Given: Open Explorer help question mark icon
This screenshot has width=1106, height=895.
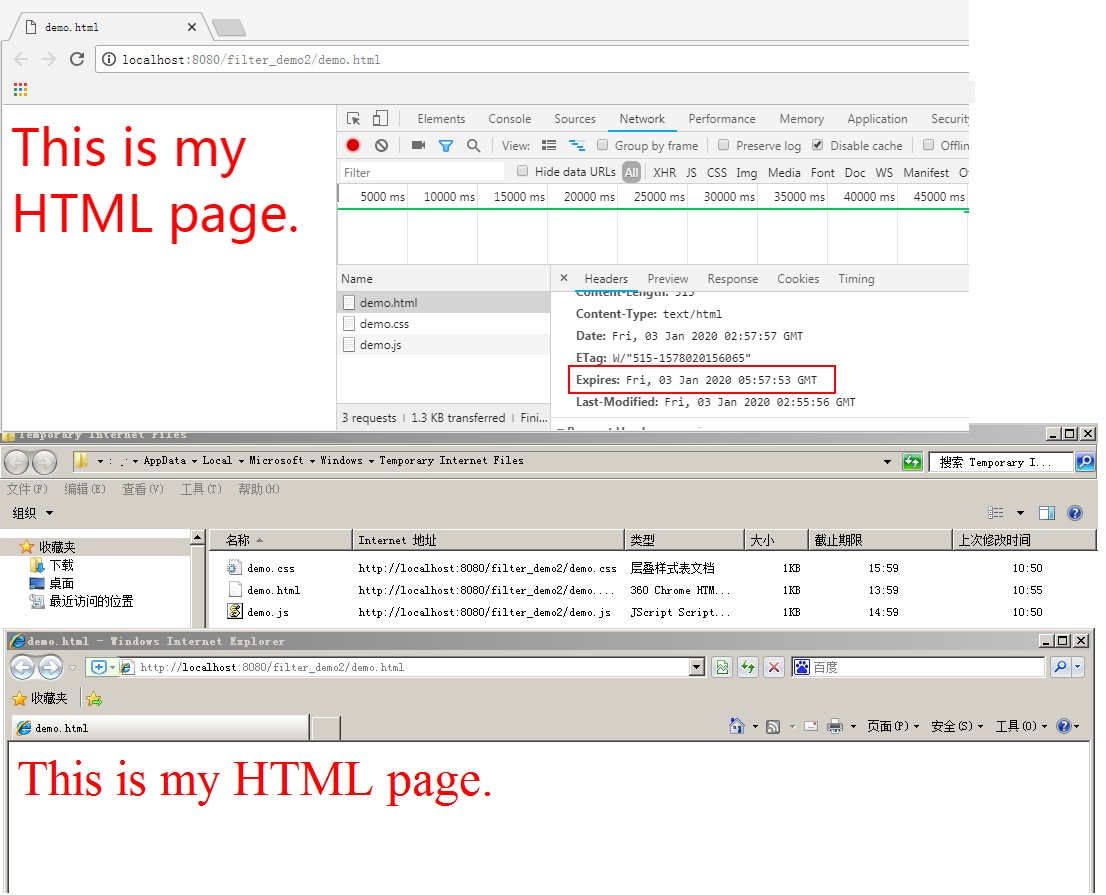Looking at the screenshot, I should tap(1075, 513).
